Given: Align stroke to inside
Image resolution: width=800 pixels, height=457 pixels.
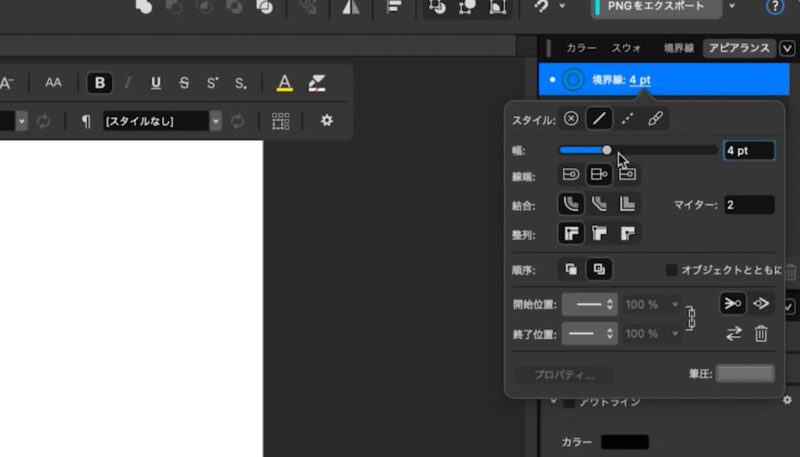Looking at the screenshot, I should 599,234.
